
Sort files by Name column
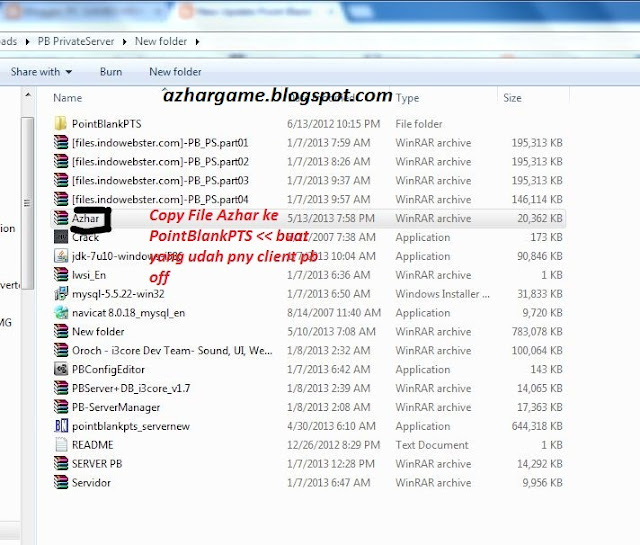point(68,98)
